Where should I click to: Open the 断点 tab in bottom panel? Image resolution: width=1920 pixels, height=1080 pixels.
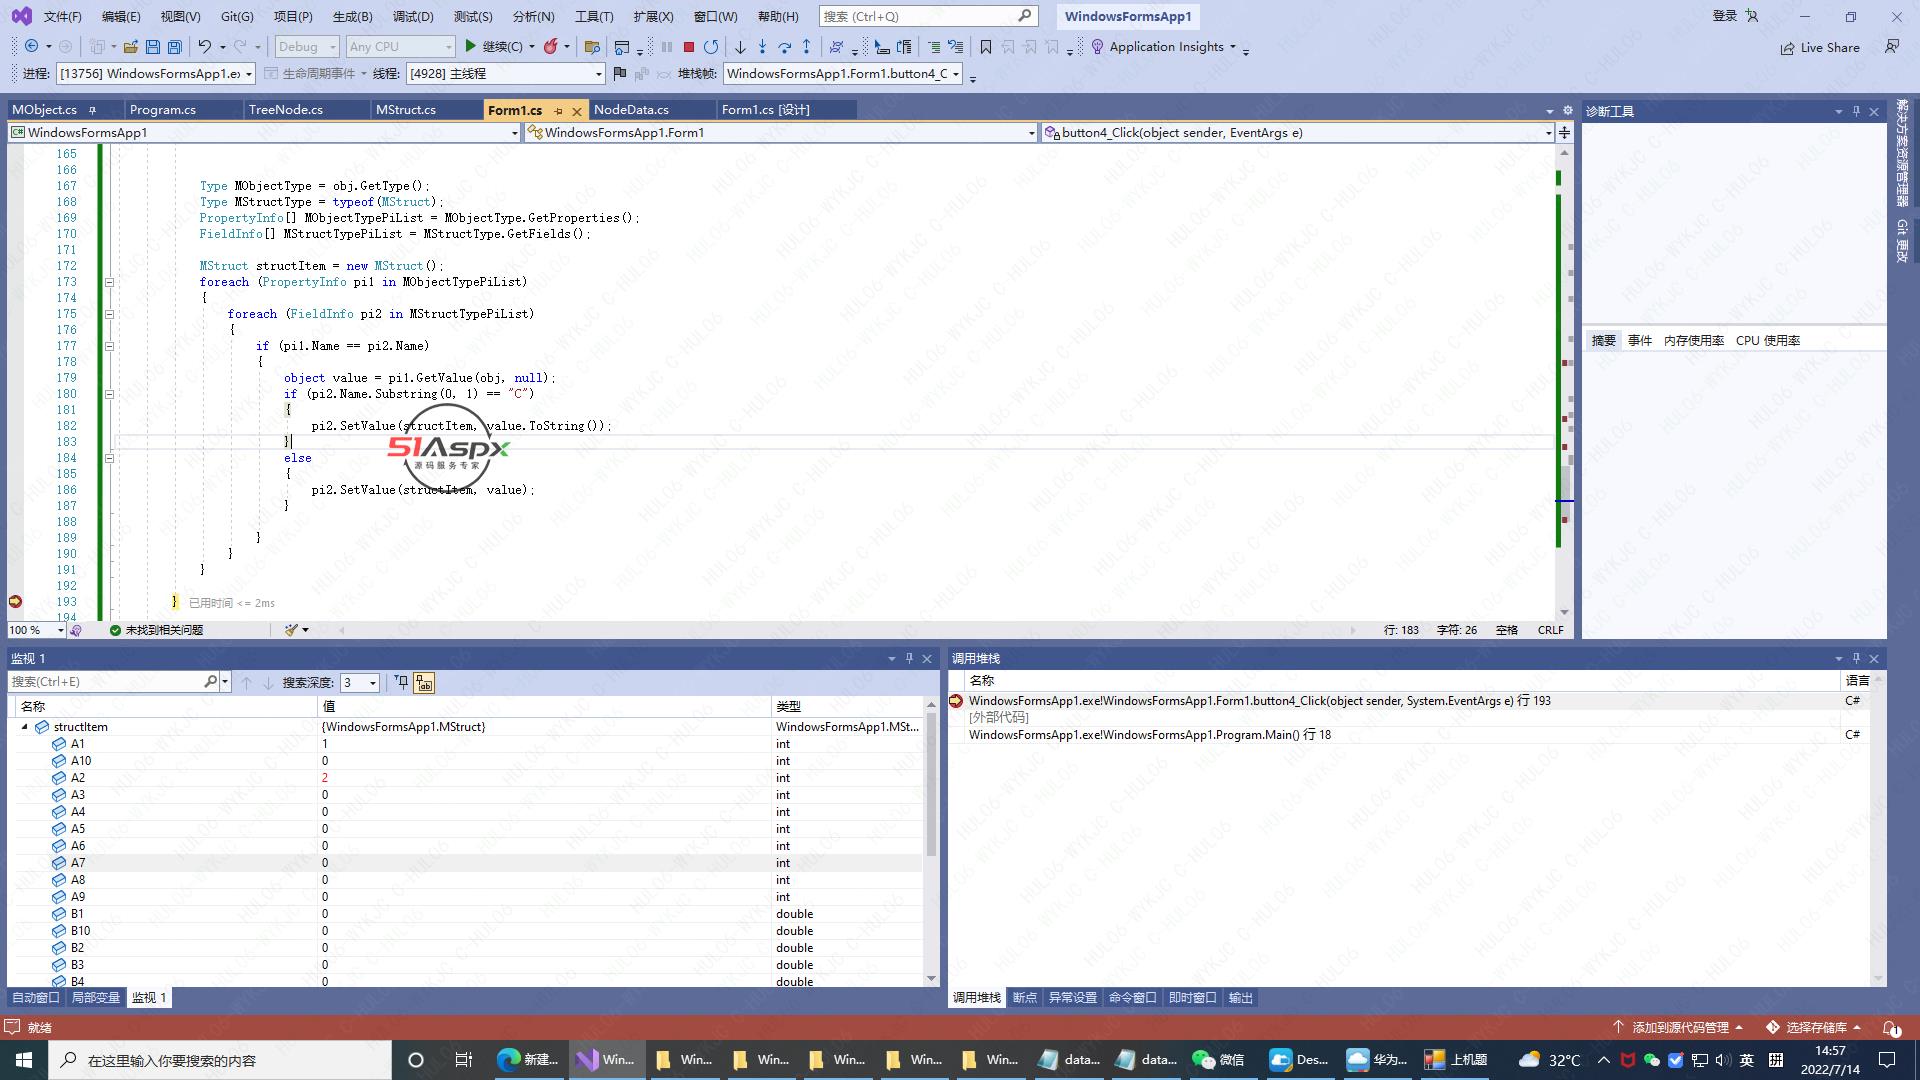click(1024, 998)
